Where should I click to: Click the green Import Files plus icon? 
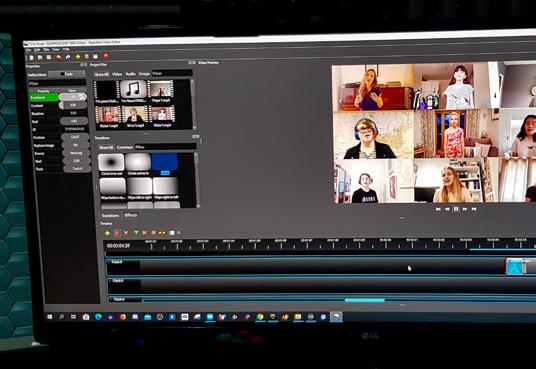[x=78, y=56]
